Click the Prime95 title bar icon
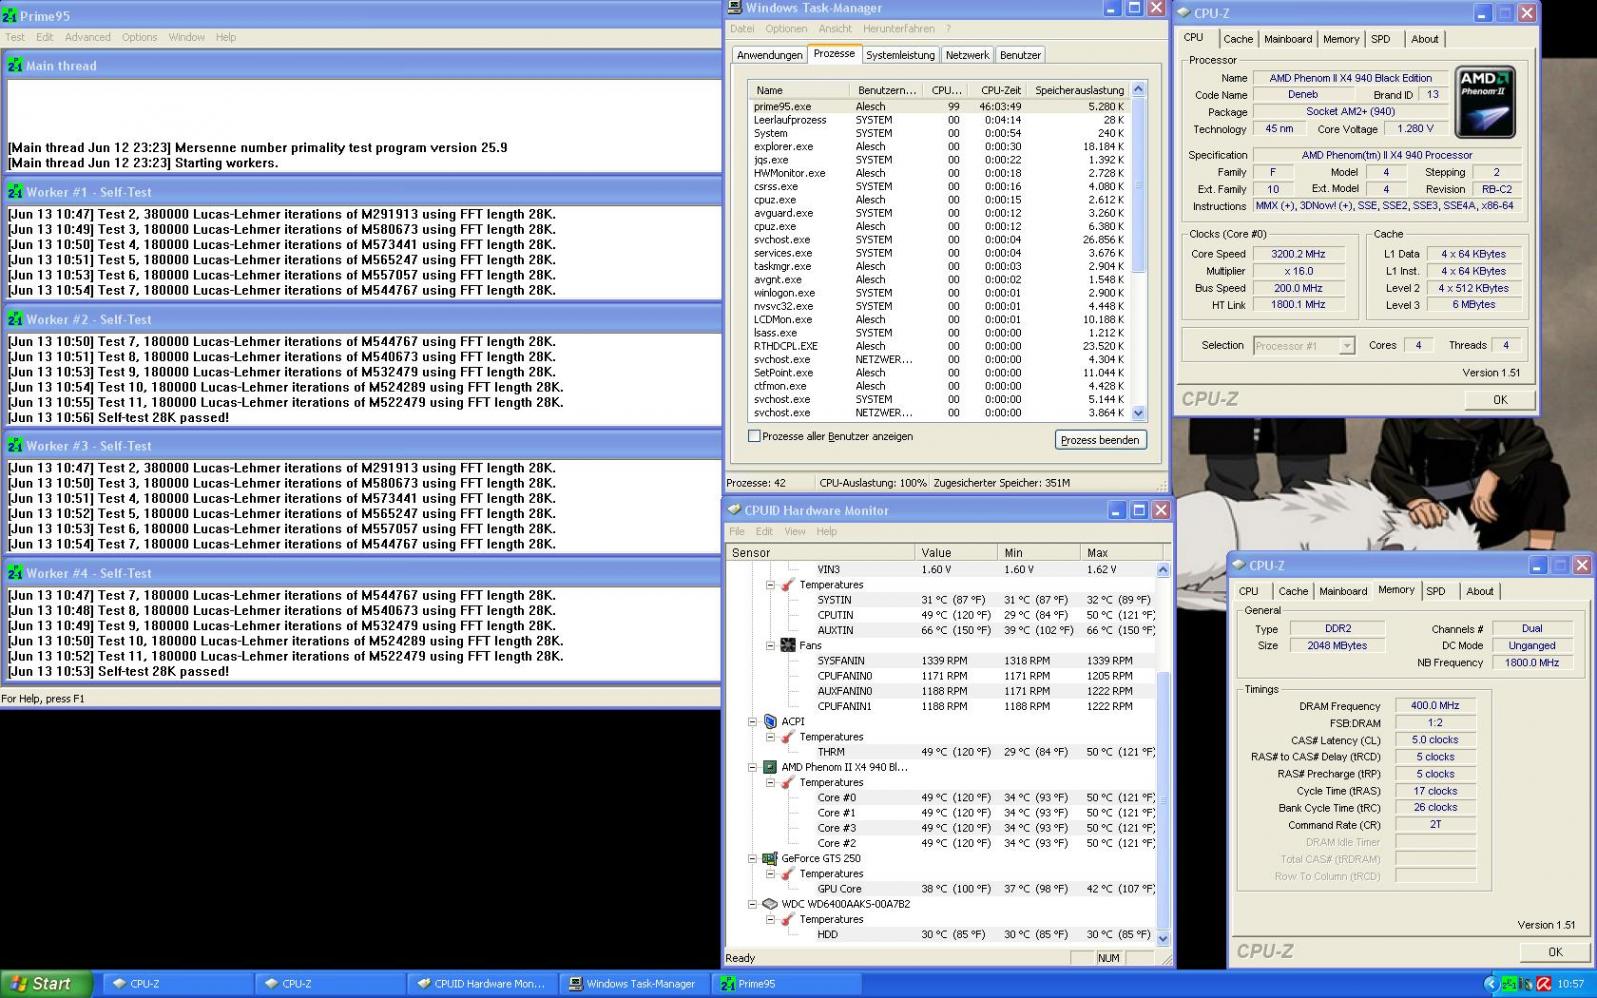 pos(9,16)
